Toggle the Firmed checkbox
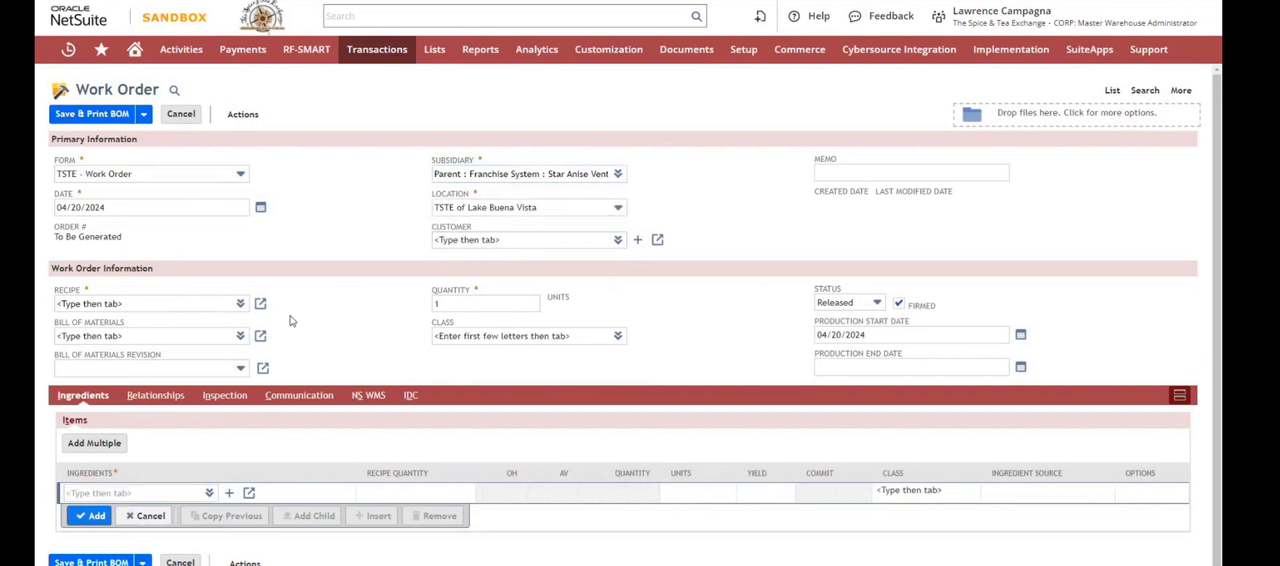The height and width of the screenshot is (566, 1280). click(x=898, y=303)
